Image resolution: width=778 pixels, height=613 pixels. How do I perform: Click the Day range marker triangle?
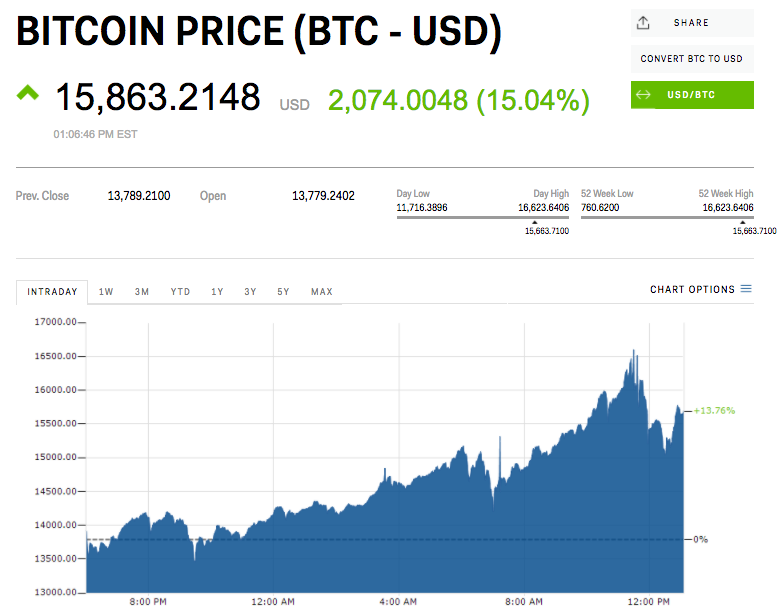coord(534,222)
